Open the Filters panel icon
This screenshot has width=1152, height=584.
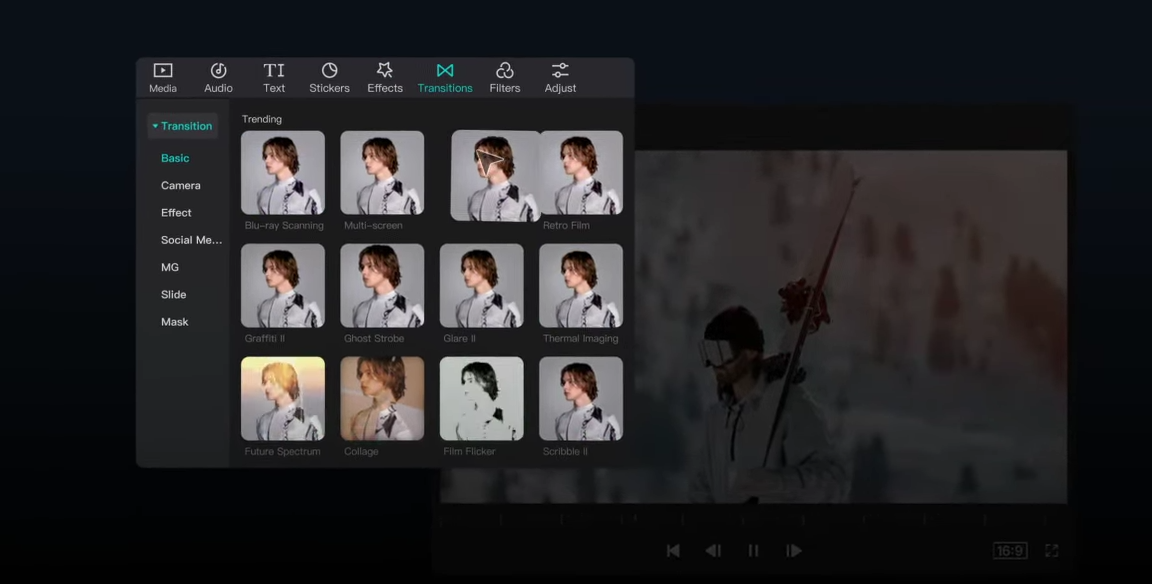(x=505, y=72)
